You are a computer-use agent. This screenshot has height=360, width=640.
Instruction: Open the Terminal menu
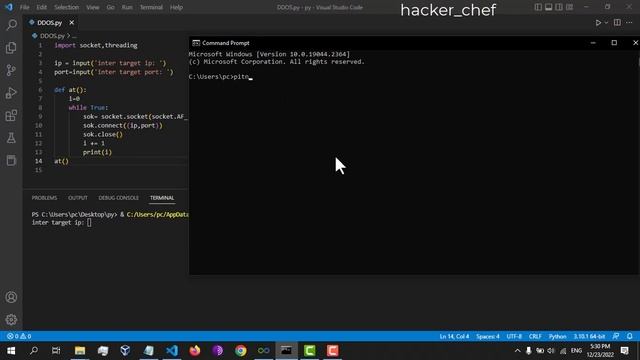(x=151, y=7)
